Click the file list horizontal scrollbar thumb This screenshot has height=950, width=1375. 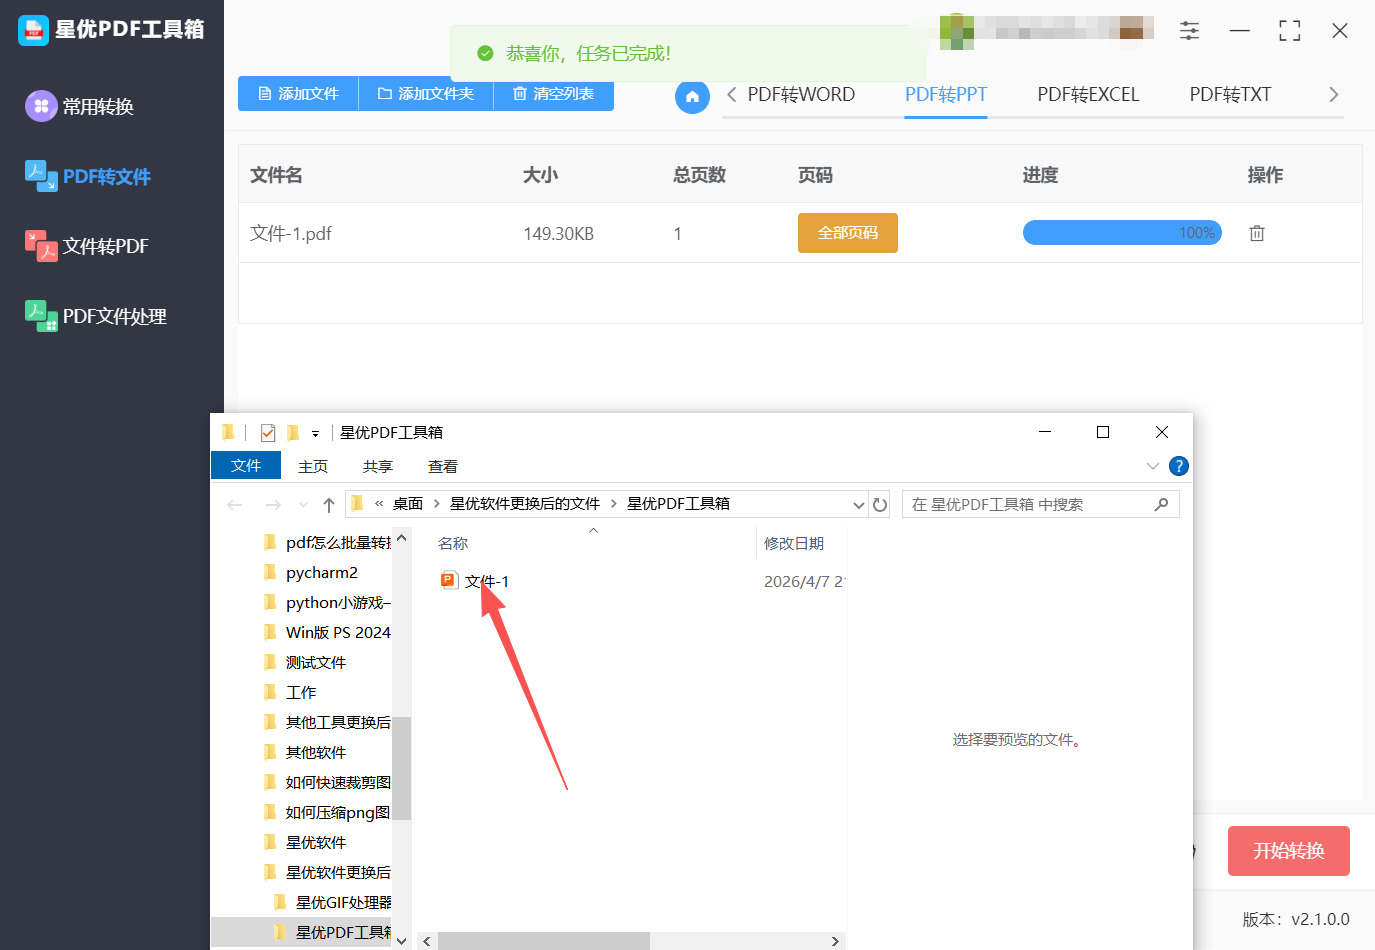[x=544, y=941]
